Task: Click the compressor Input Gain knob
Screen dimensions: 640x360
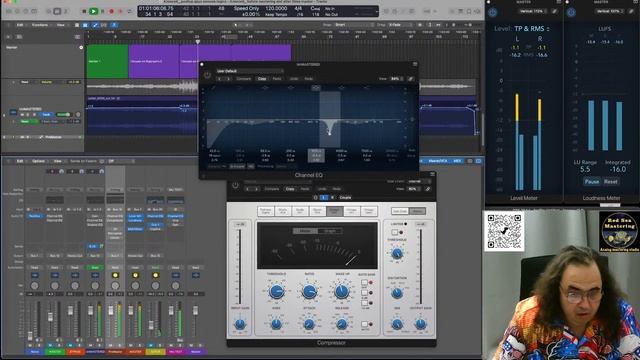Action: [x=240, y=324]
